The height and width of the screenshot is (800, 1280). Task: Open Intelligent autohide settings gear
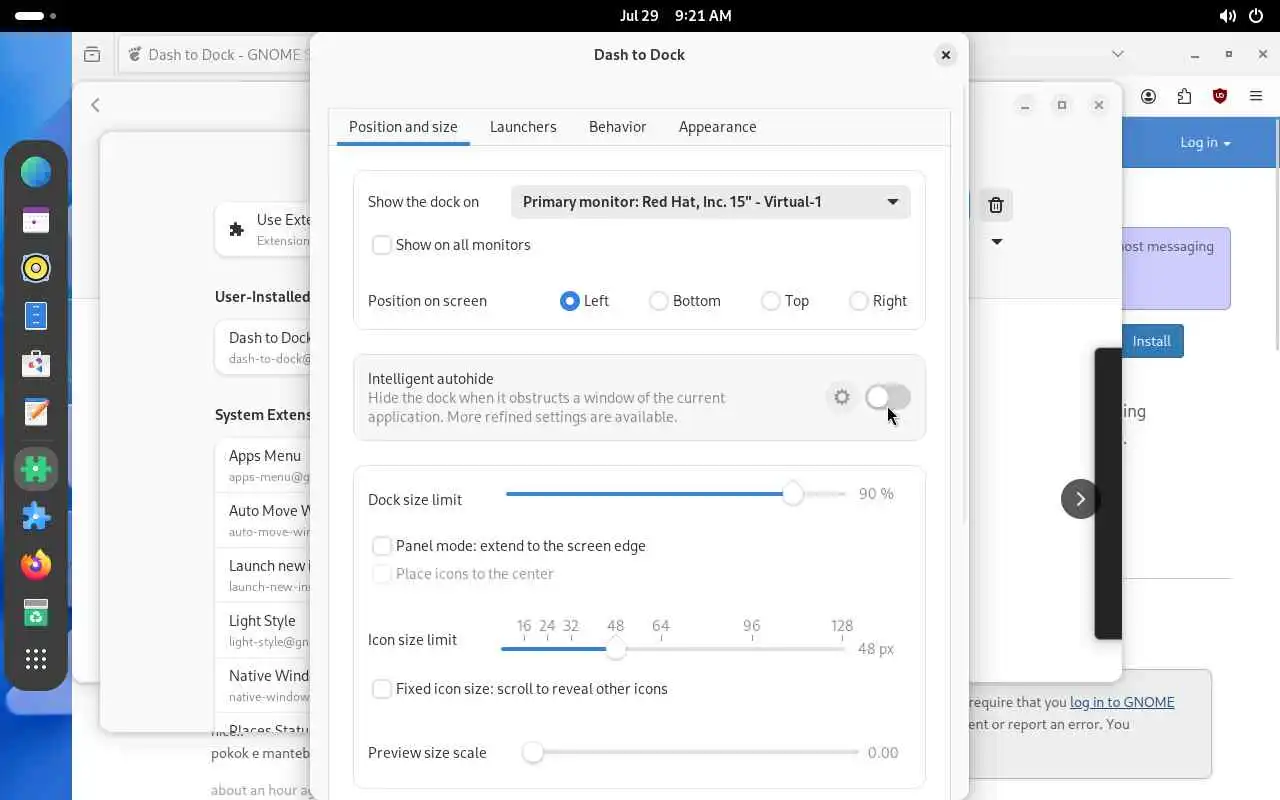point(842,397)
